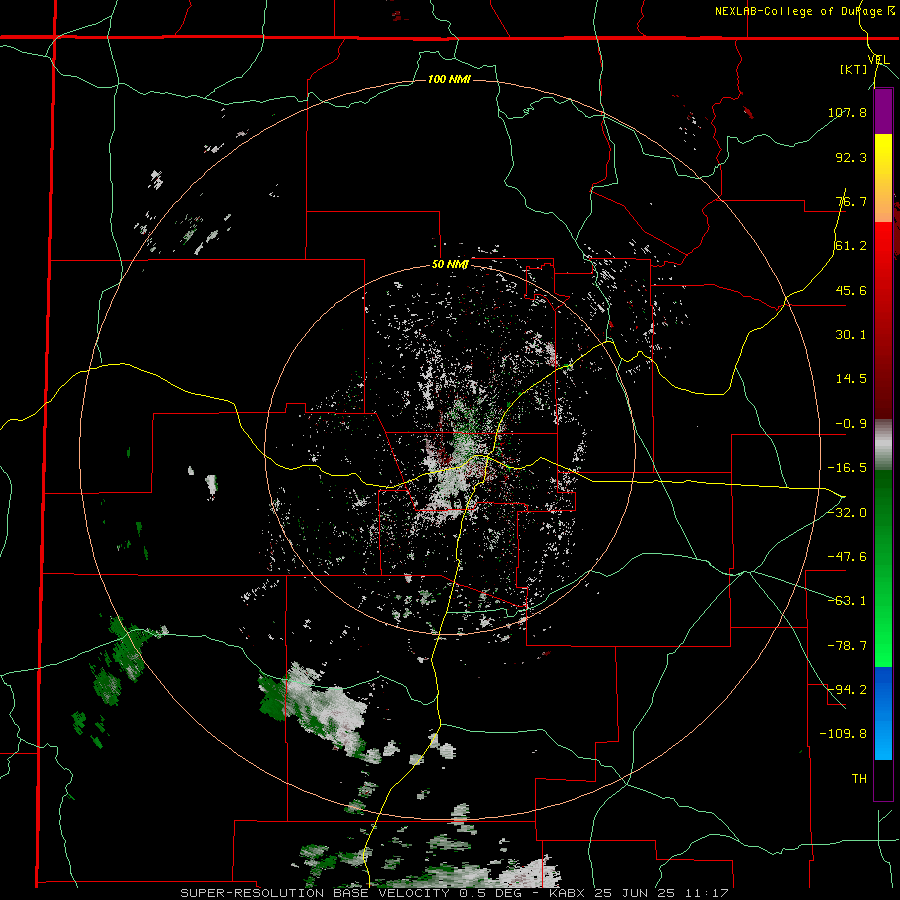This screenshot has width=900, height=900.
Task: Select the 92.3 velocity scale value
Action: click(851, 157)
